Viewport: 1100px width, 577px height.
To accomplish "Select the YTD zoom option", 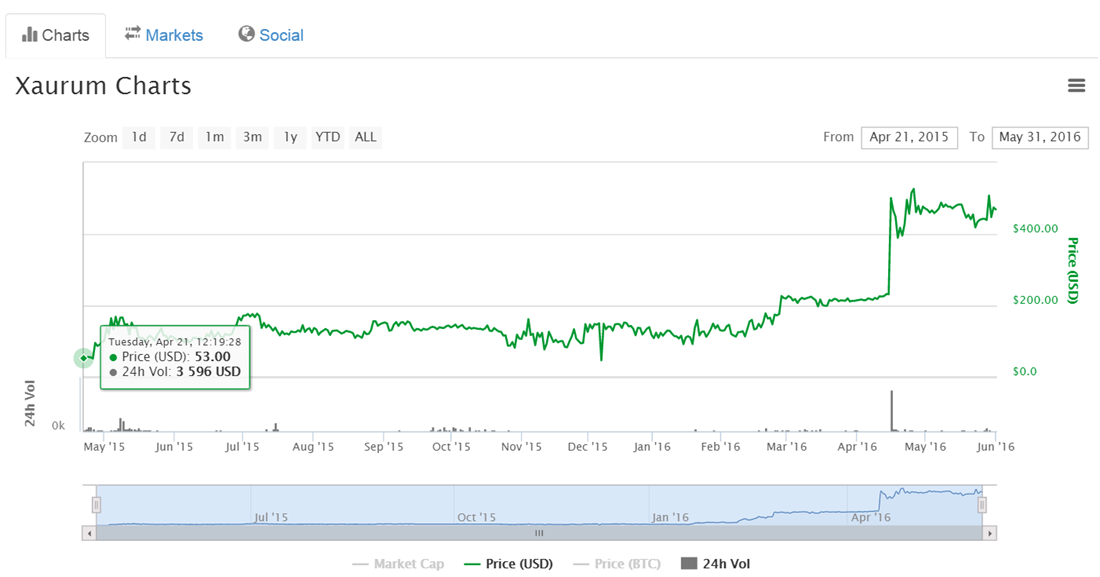I will pos(327,137).
